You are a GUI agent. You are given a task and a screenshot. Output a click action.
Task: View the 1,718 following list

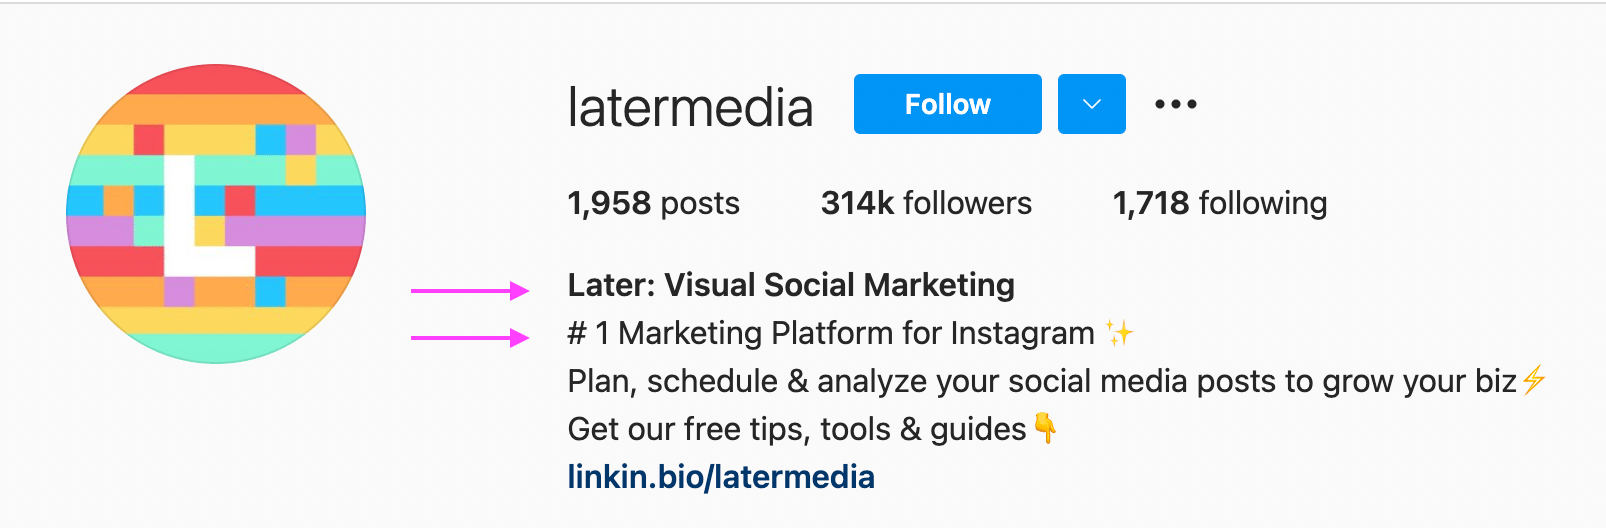tap(1220, 203)
